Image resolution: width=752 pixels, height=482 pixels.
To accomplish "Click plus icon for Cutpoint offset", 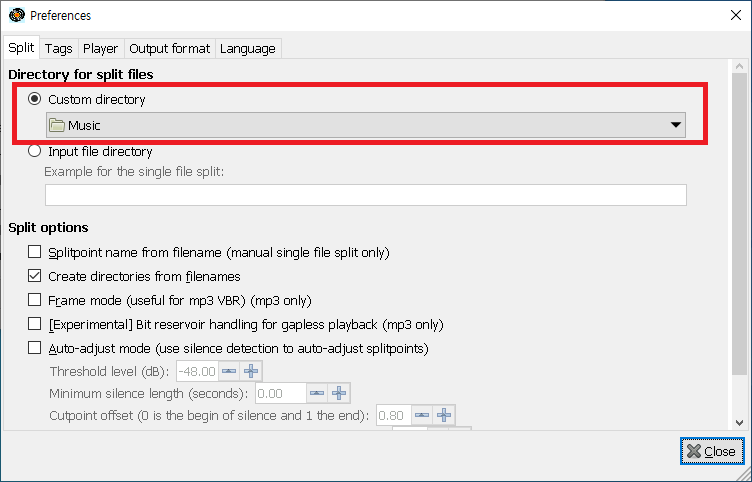I will (x=444, y=415).
